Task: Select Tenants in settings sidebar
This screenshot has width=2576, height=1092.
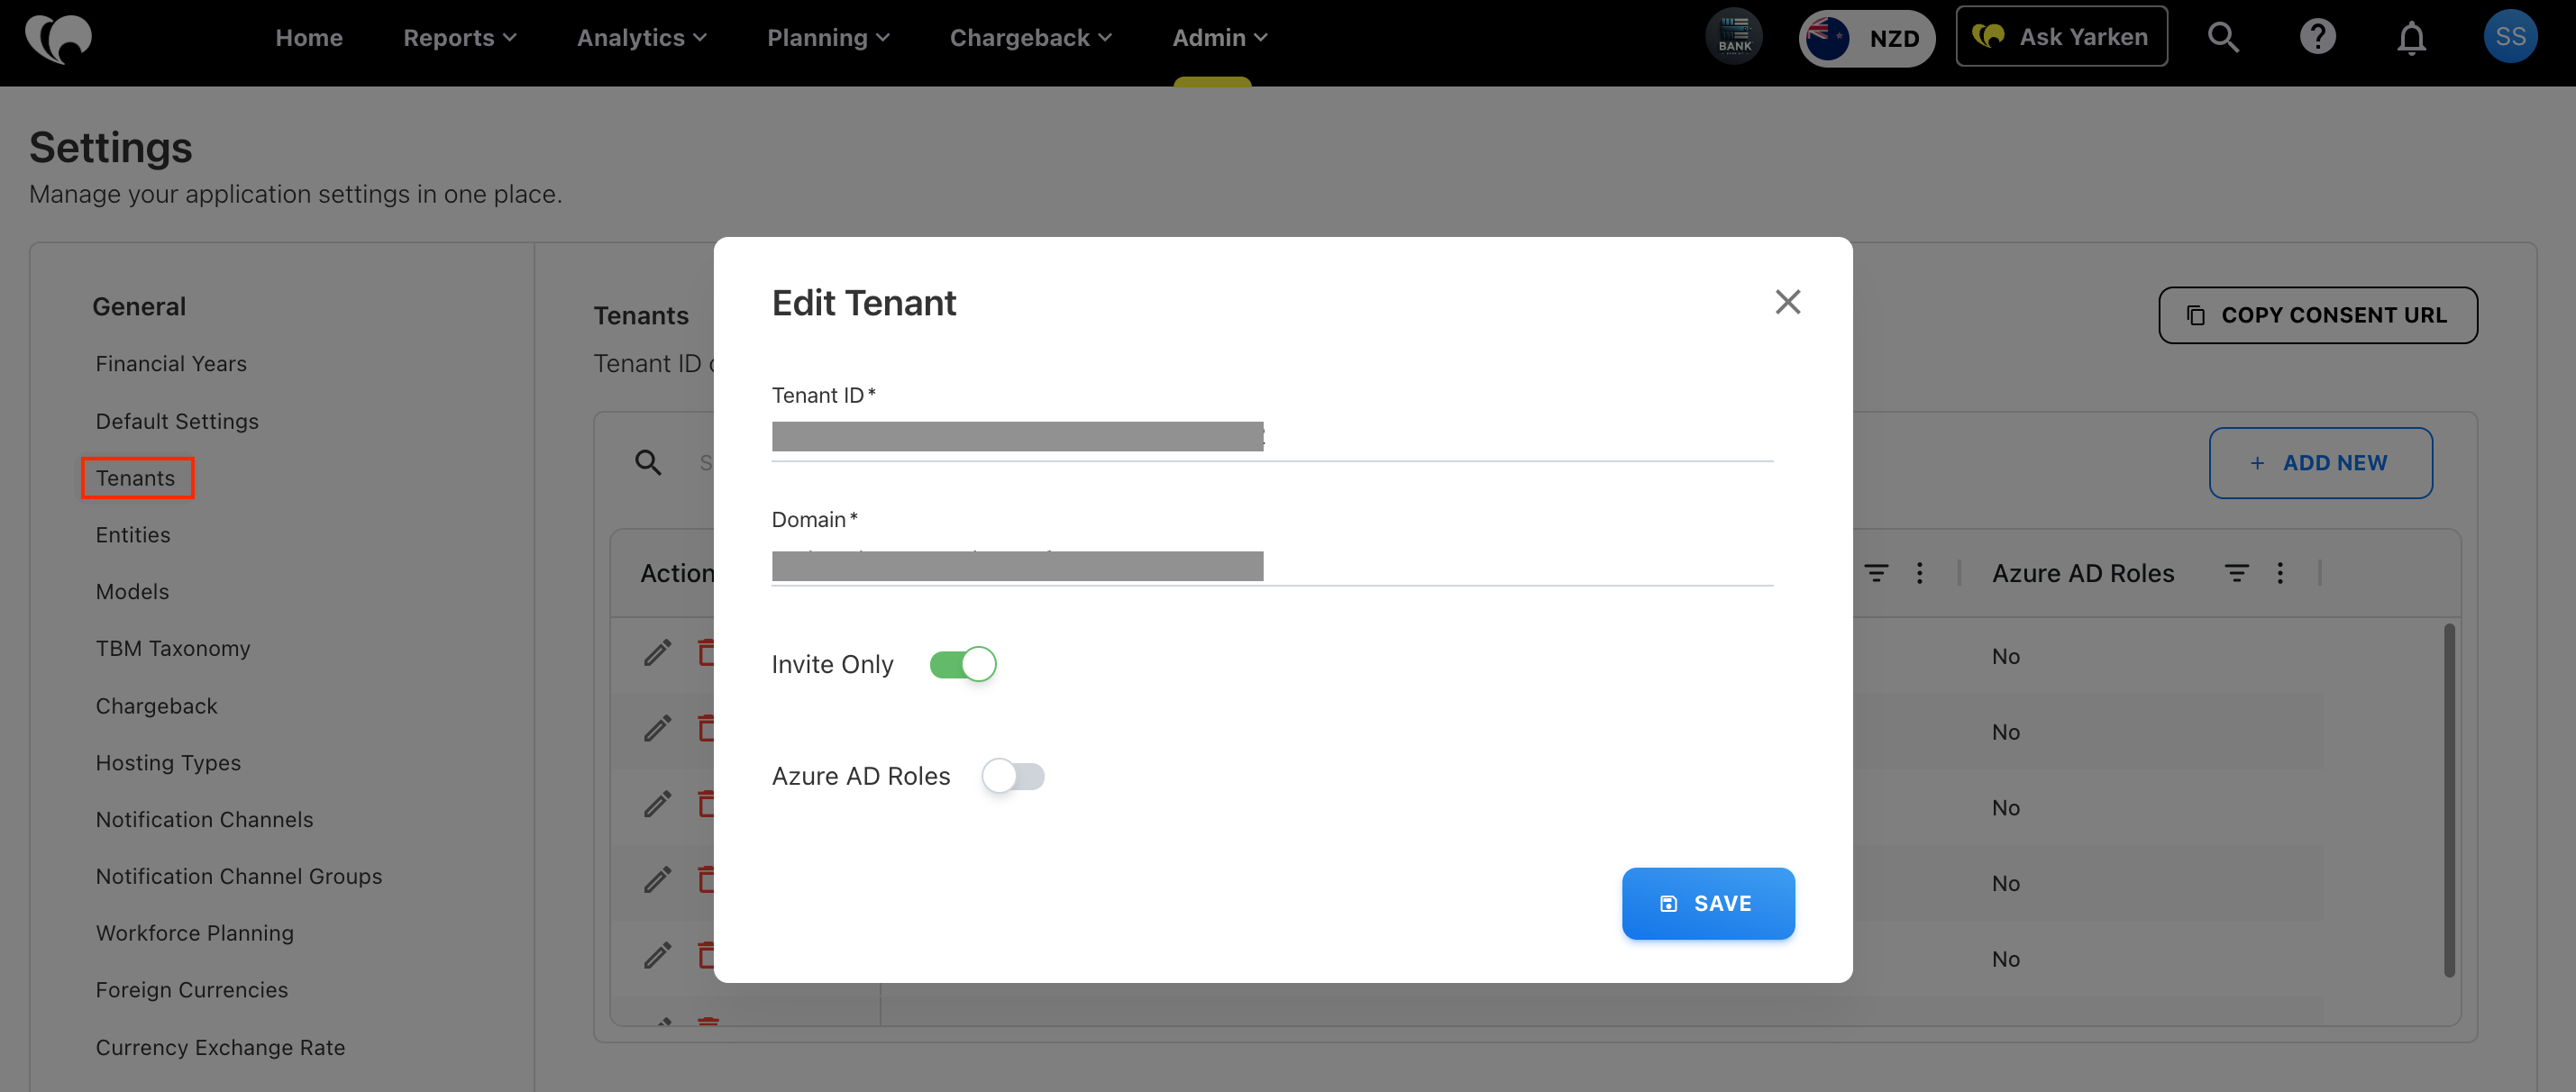Action: coord(136,478)
